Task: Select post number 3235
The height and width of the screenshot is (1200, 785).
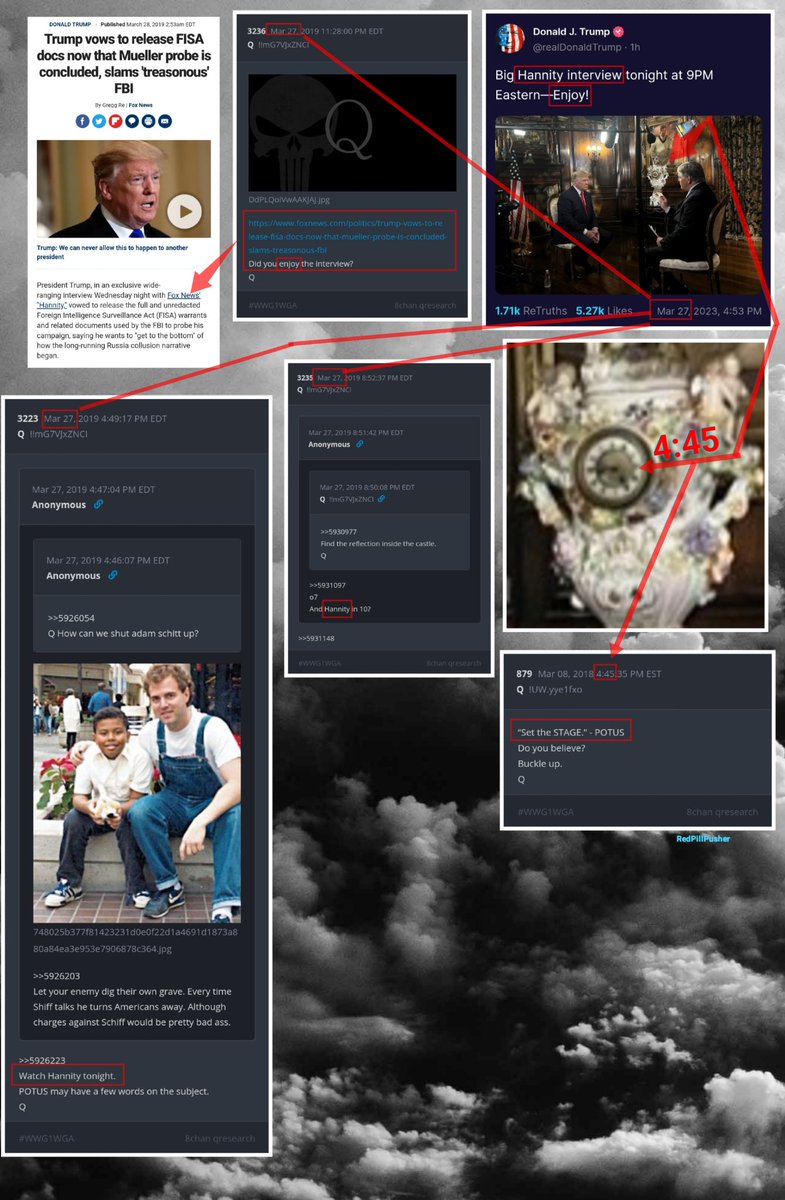Action: point(305,378)
